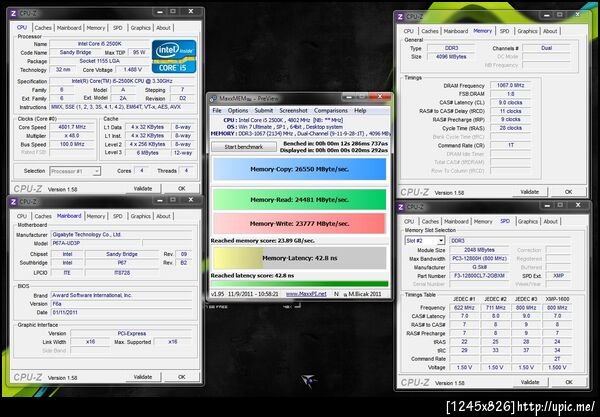
Task: Click OK in the SPD CPU-Z window
Action: pos(569,382)
